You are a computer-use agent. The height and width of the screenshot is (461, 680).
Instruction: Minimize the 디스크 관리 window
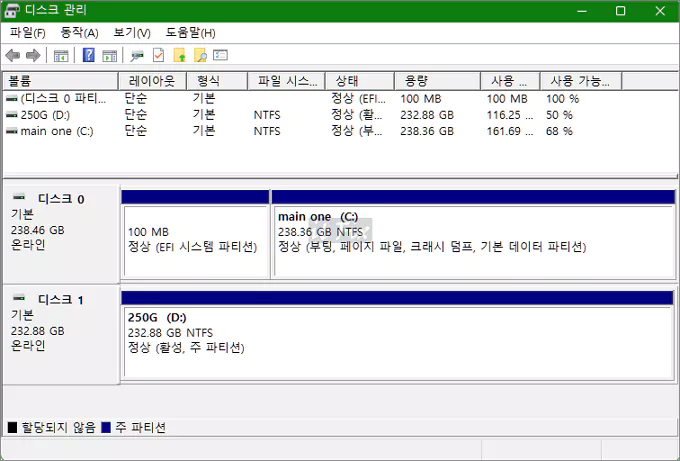click(x=582, y=11)
